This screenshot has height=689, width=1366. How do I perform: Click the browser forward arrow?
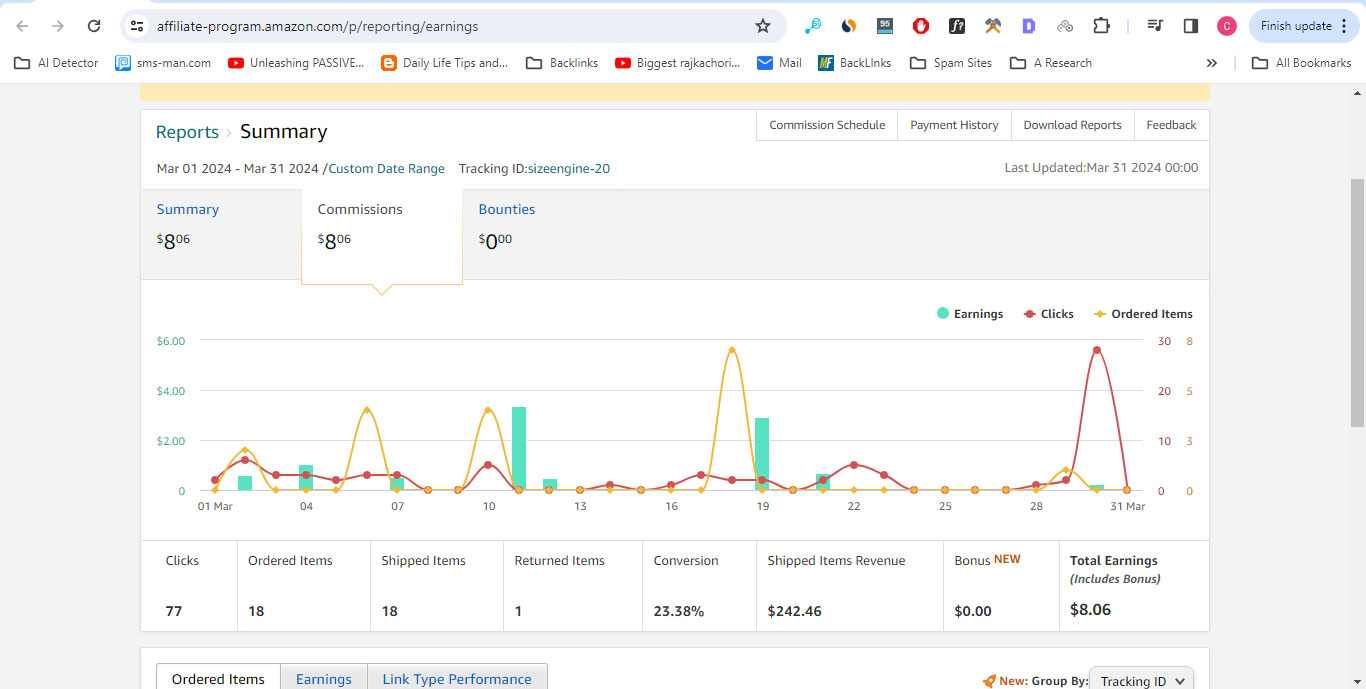(58, 26)
